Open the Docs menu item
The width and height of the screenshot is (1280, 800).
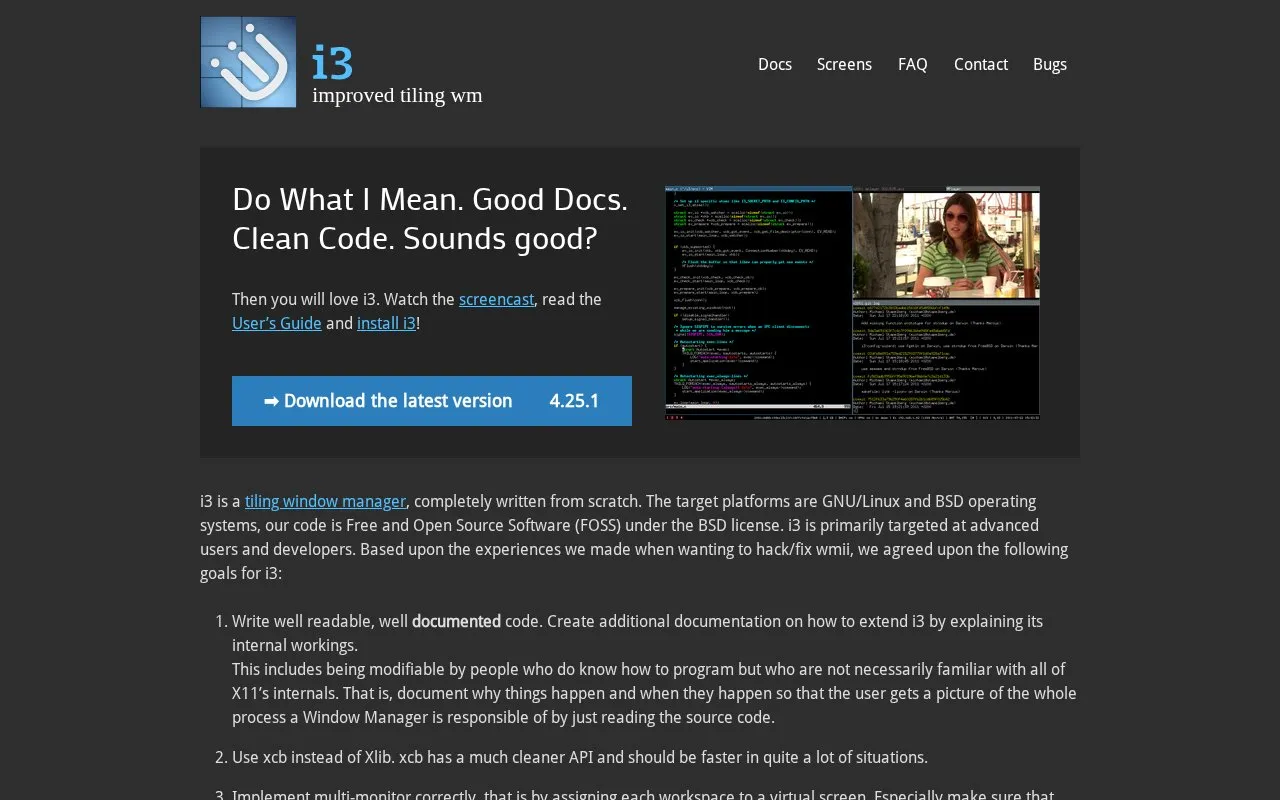pos(775,64)
